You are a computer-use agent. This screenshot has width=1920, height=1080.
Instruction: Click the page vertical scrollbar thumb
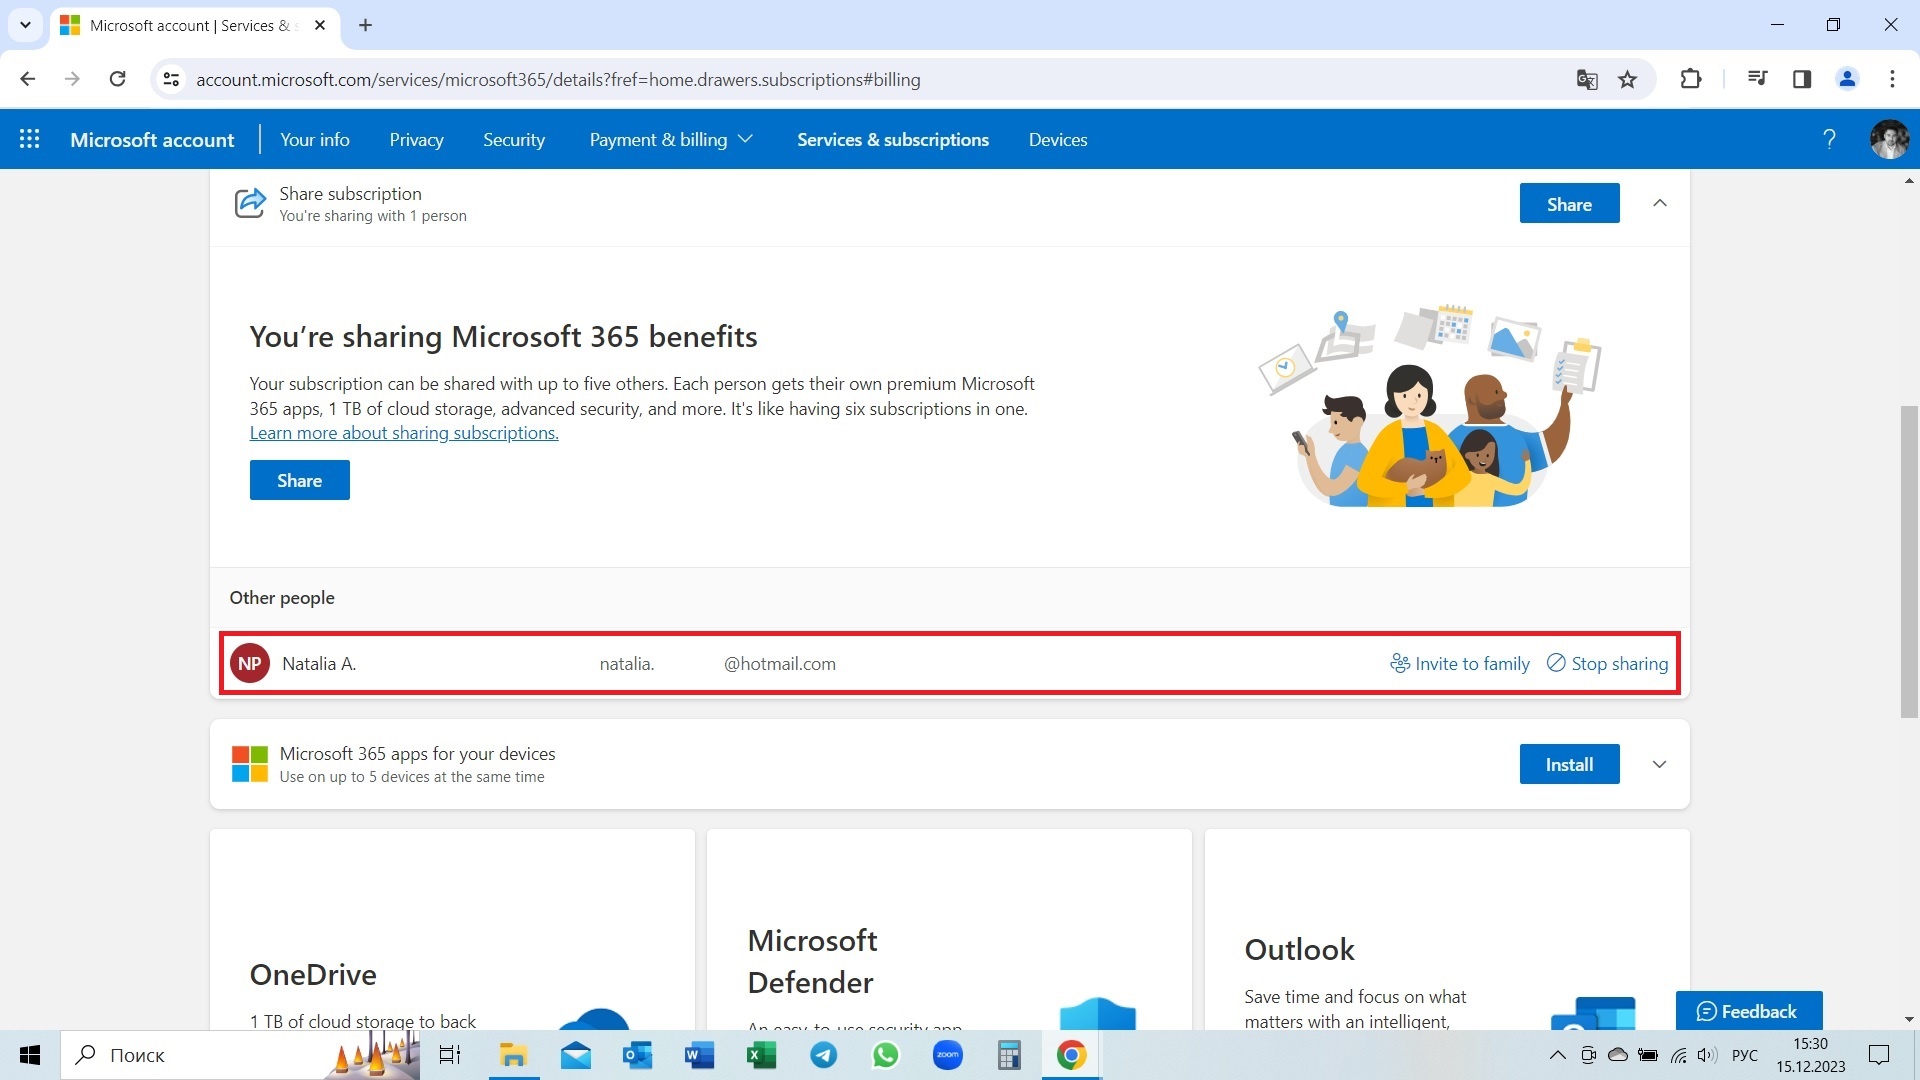click(1909, 562)
